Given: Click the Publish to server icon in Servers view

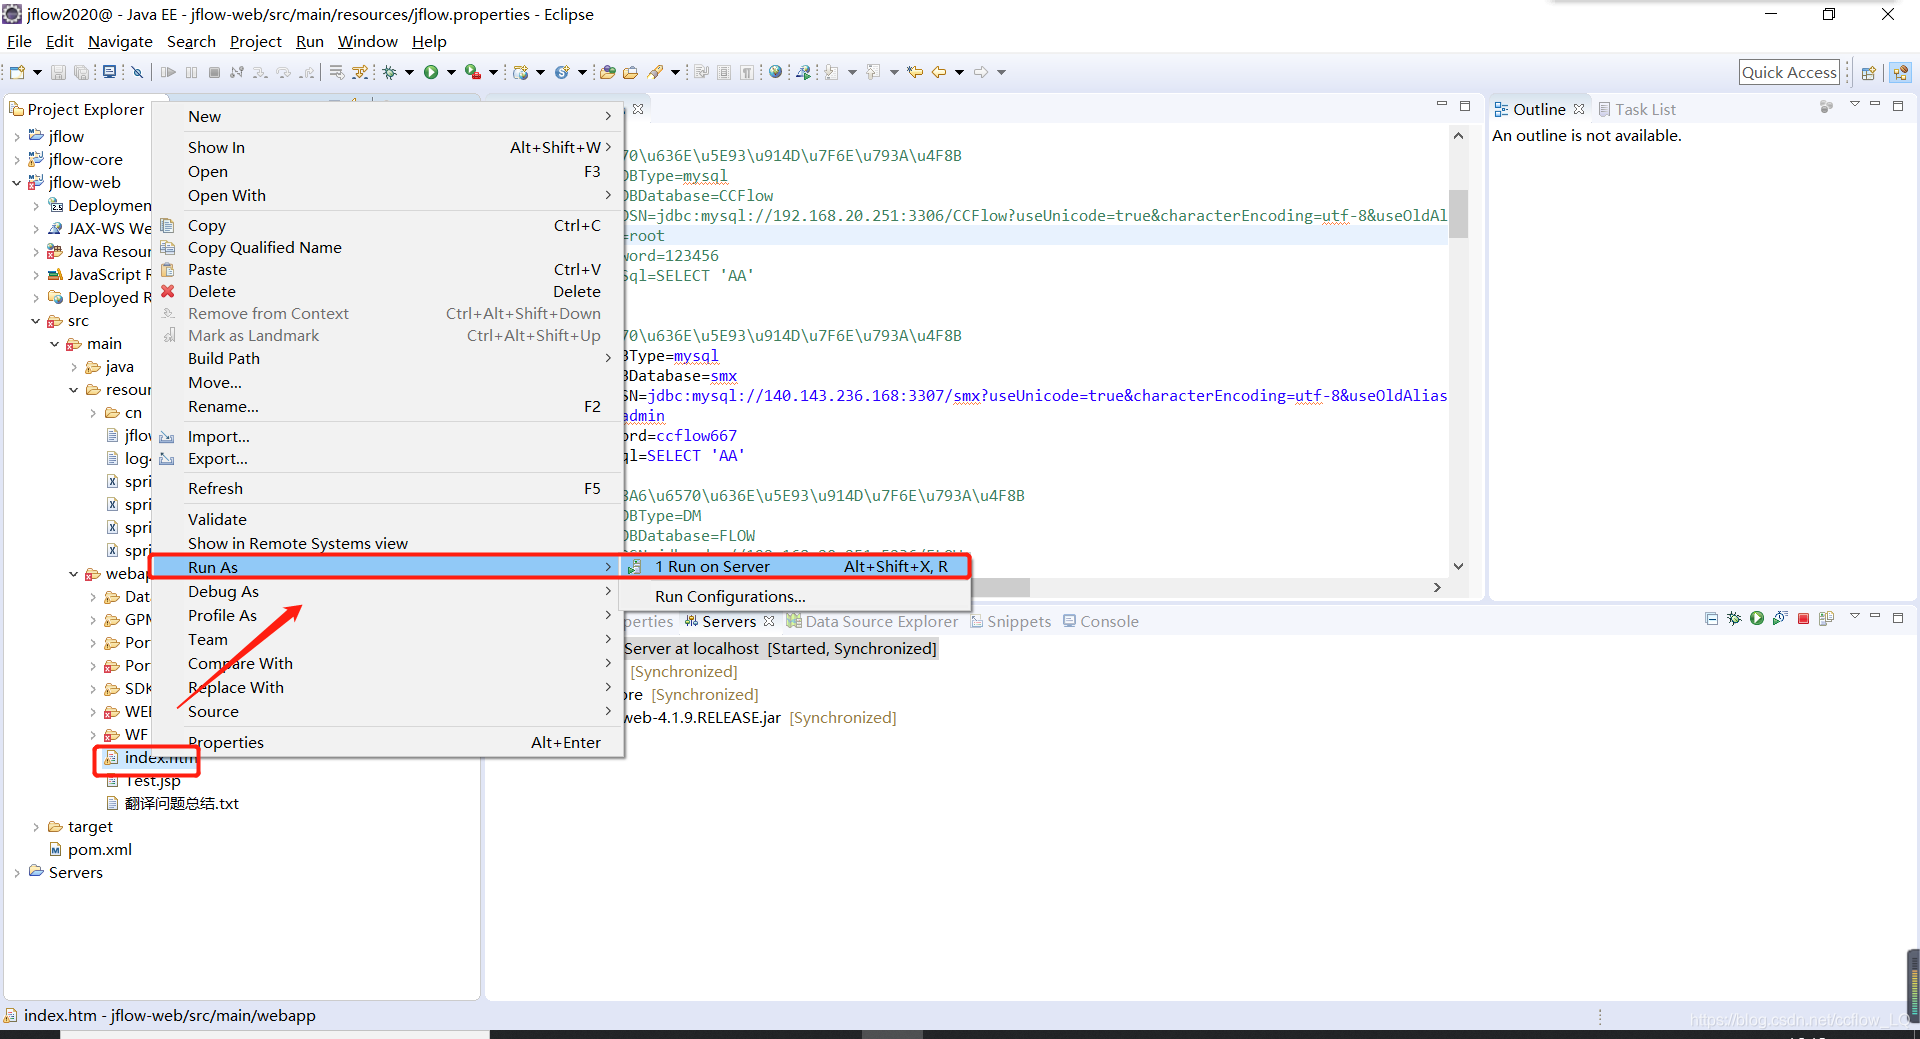Looking at the screenshot, I should (x=1827, y=619).
